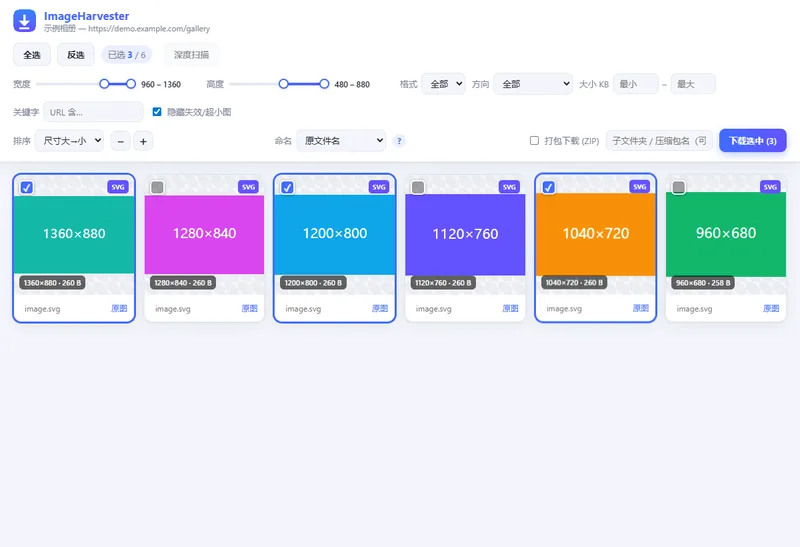Click width slider left handle
This screenshot has height=547, width=800.
tap(104, 84)
